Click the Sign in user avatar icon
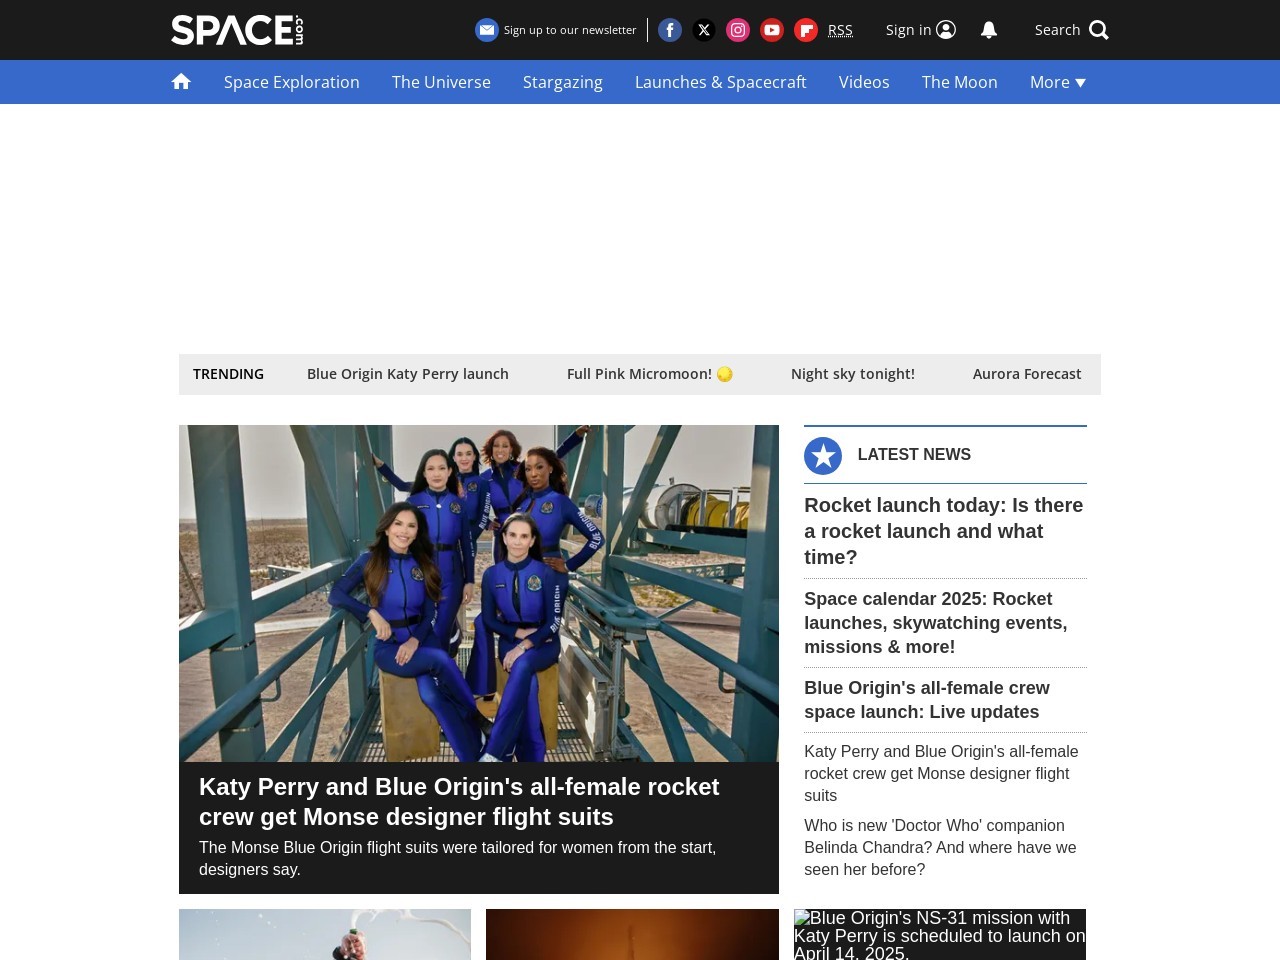1280x960 pixels. tap(946, 30)
